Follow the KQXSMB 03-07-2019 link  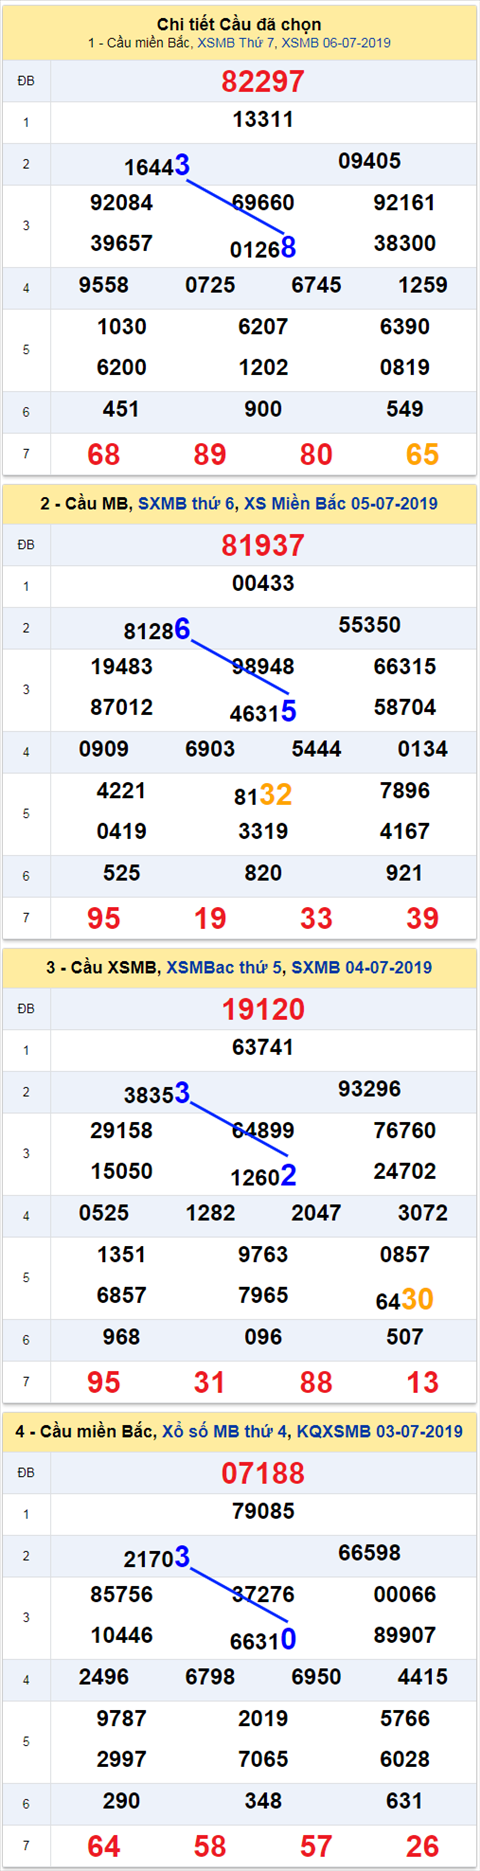pyautogui.click(x=380, y=1432)
